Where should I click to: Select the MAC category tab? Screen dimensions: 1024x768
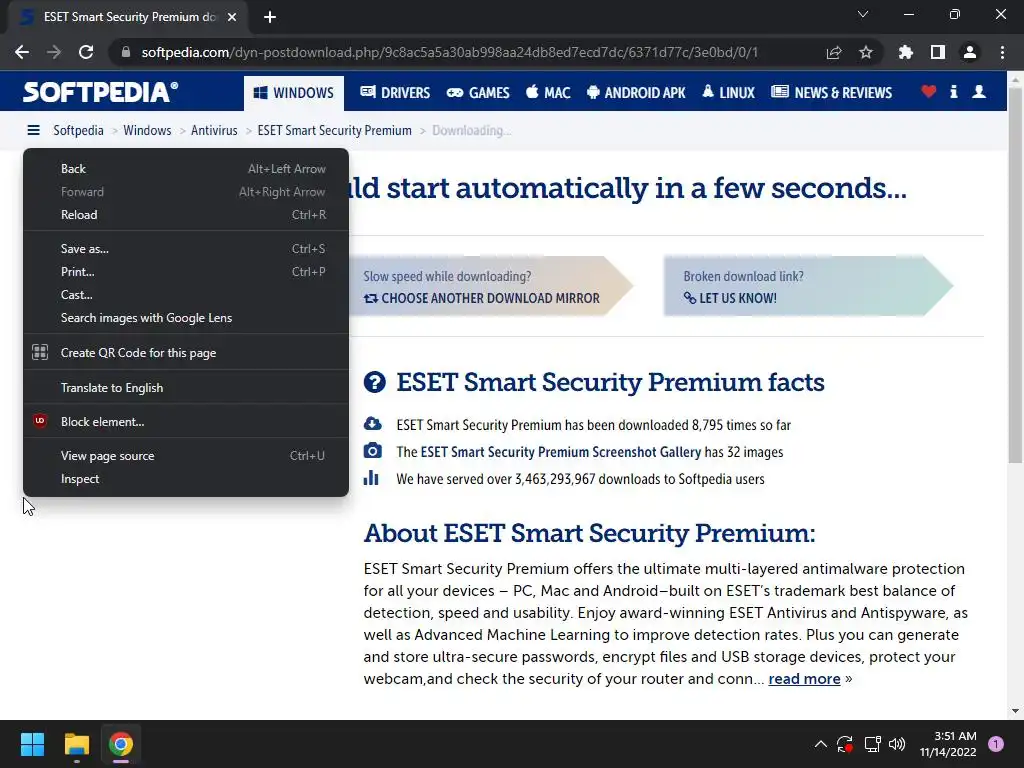tap(549, 93)
